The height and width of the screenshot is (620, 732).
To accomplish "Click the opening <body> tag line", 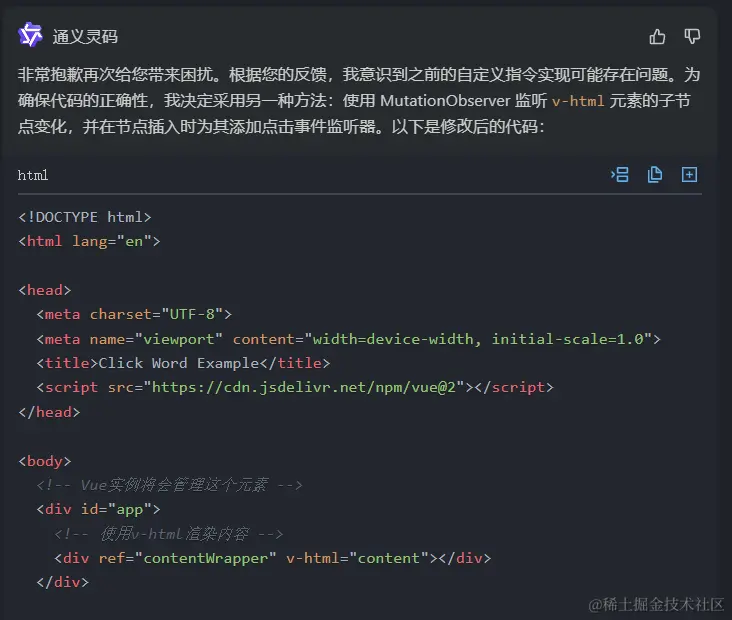I will pos(45,461).
